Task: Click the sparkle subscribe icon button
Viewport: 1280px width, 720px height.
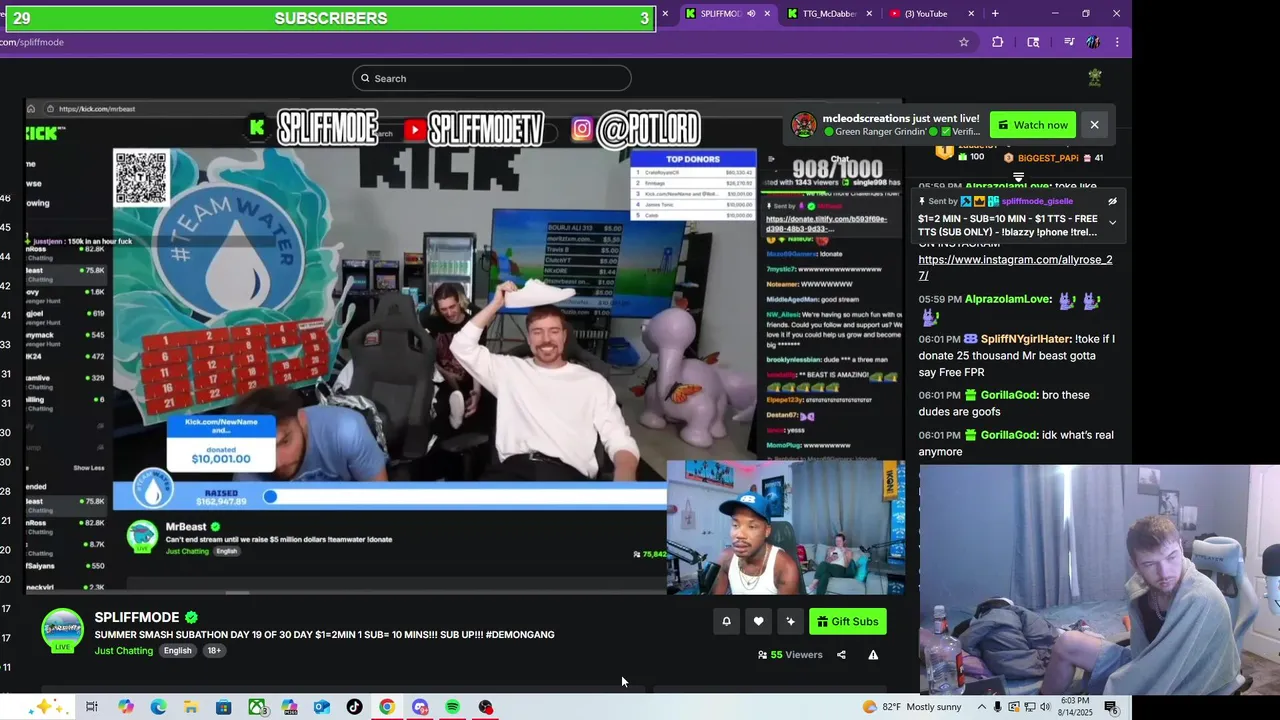Action: point(790,622)
